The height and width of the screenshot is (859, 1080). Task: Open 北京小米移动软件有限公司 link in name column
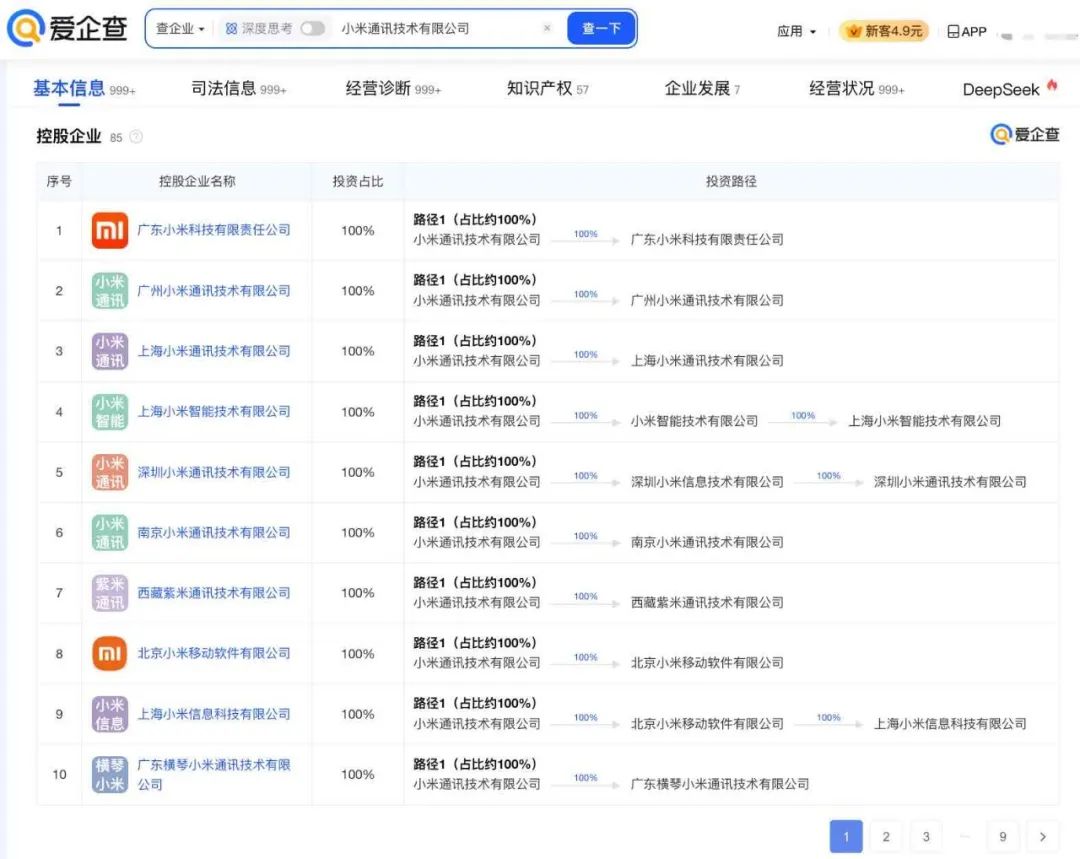(214, 653)
